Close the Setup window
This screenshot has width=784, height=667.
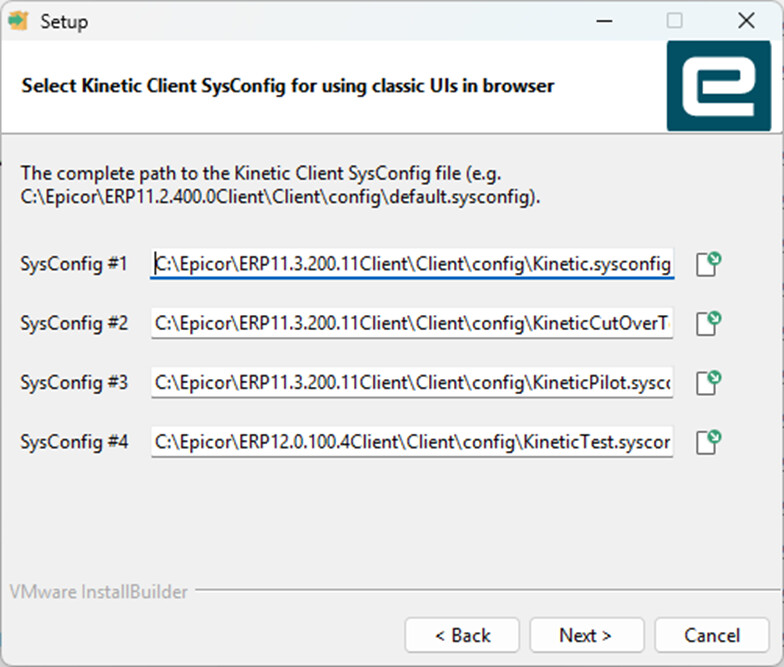tap(746, 21)
